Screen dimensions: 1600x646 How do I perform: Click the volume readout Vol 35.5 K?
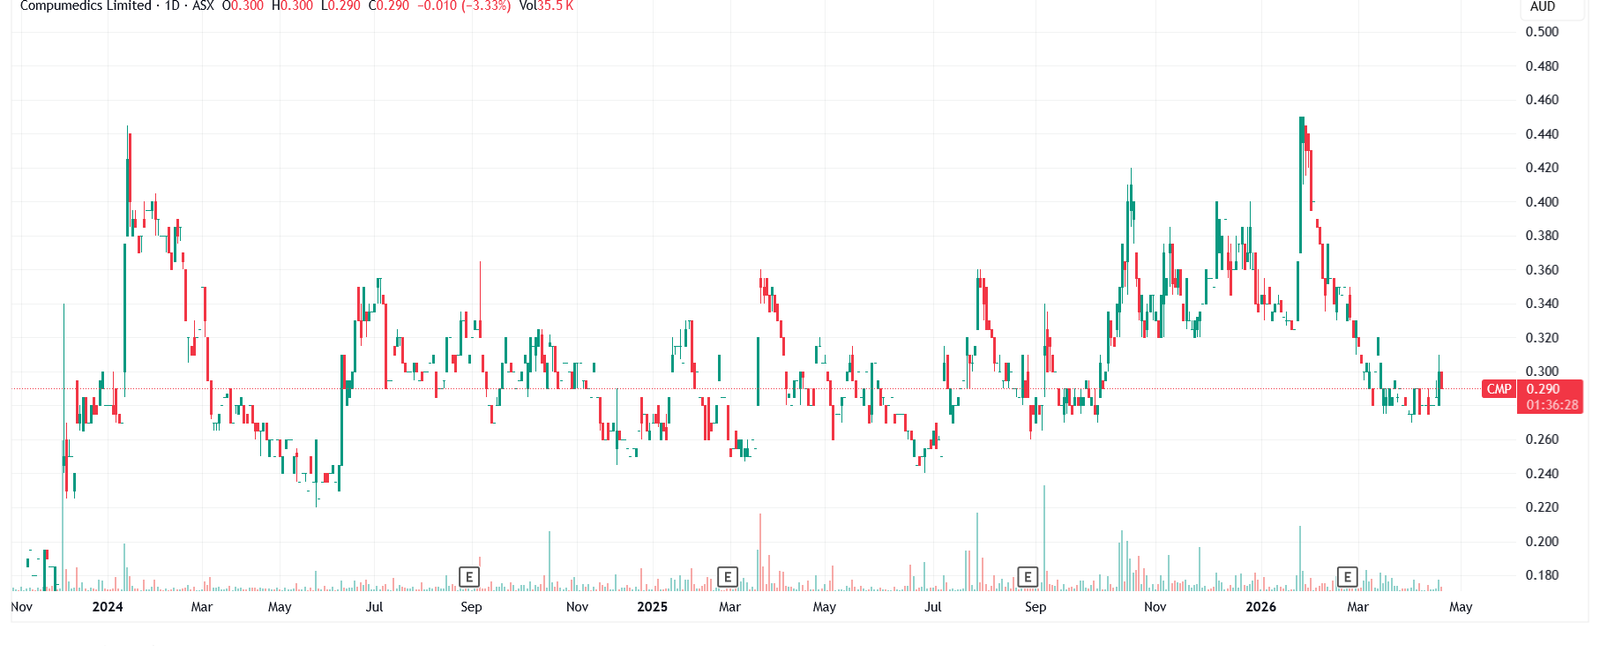point(546,6)
